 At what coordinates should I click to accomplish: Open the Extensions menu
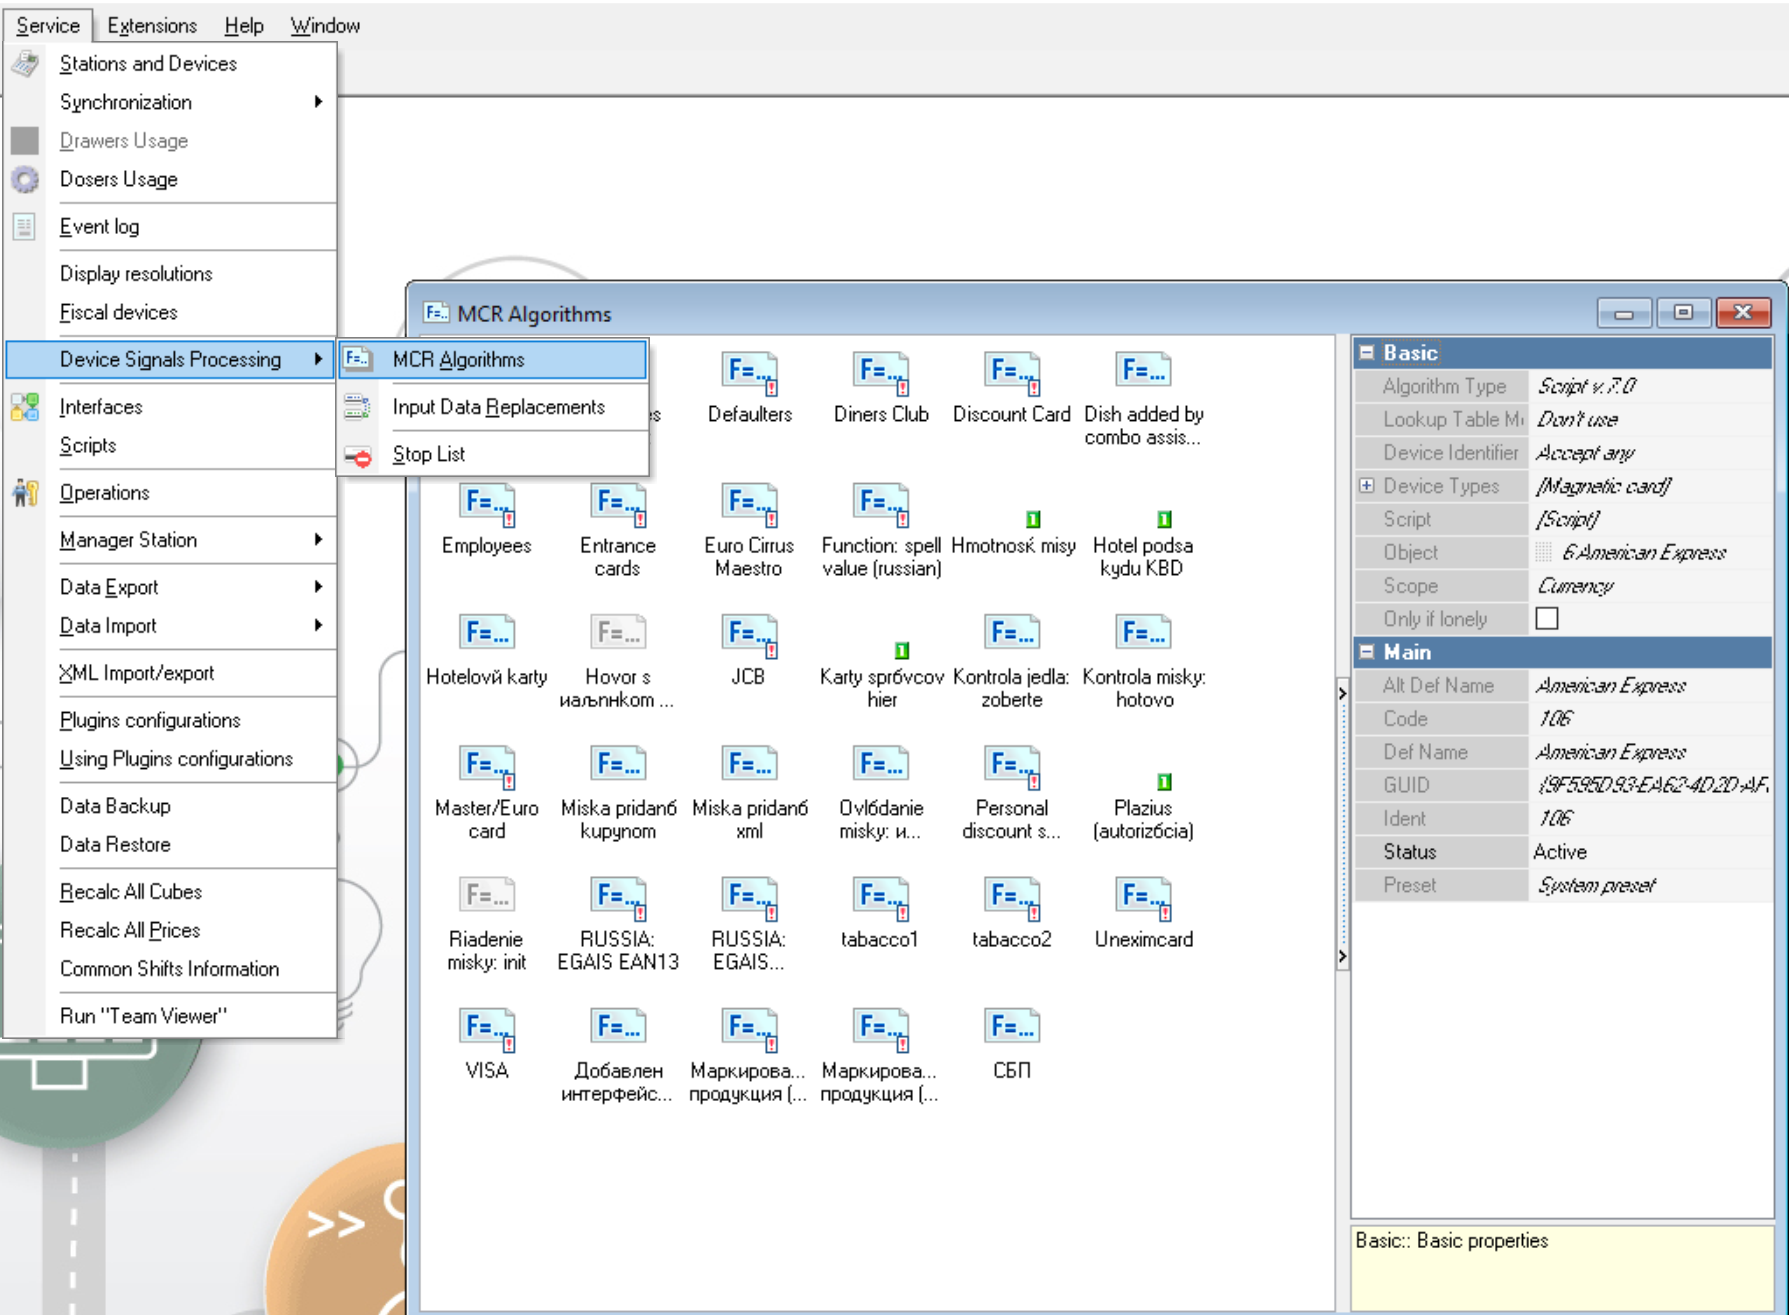(152, 26)
